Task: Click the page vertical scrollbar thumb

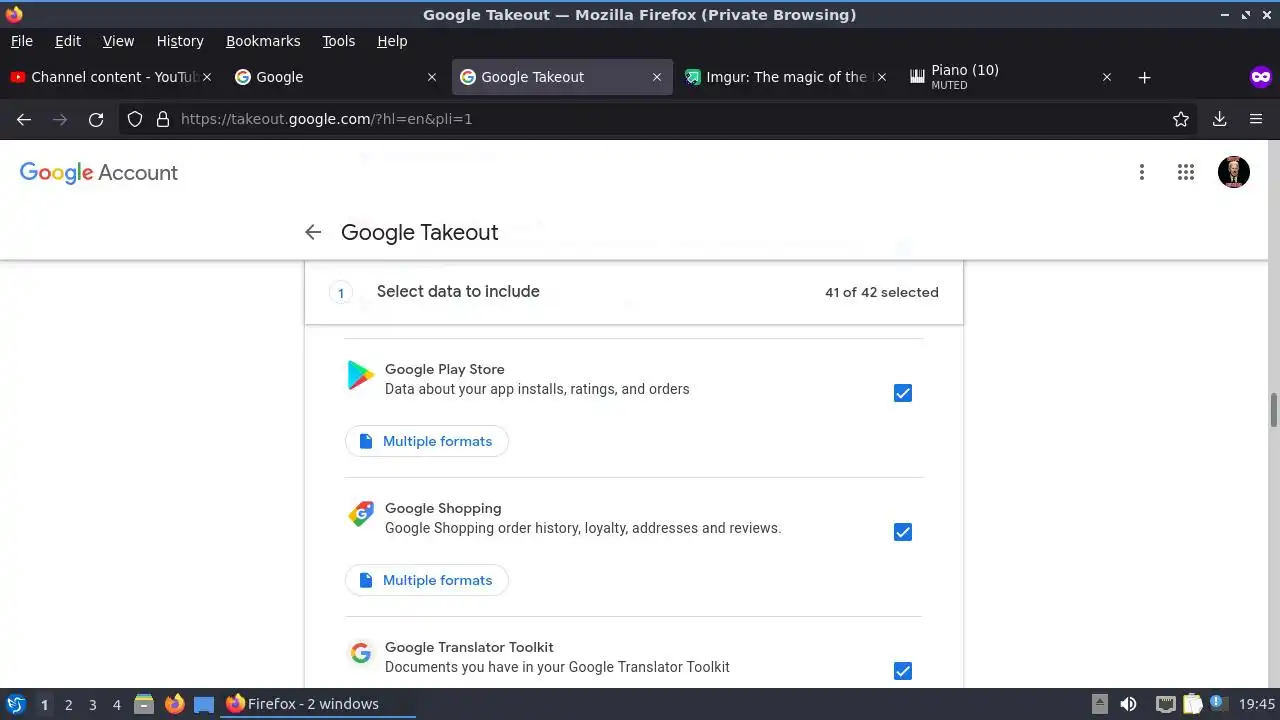Action: 1274,410
